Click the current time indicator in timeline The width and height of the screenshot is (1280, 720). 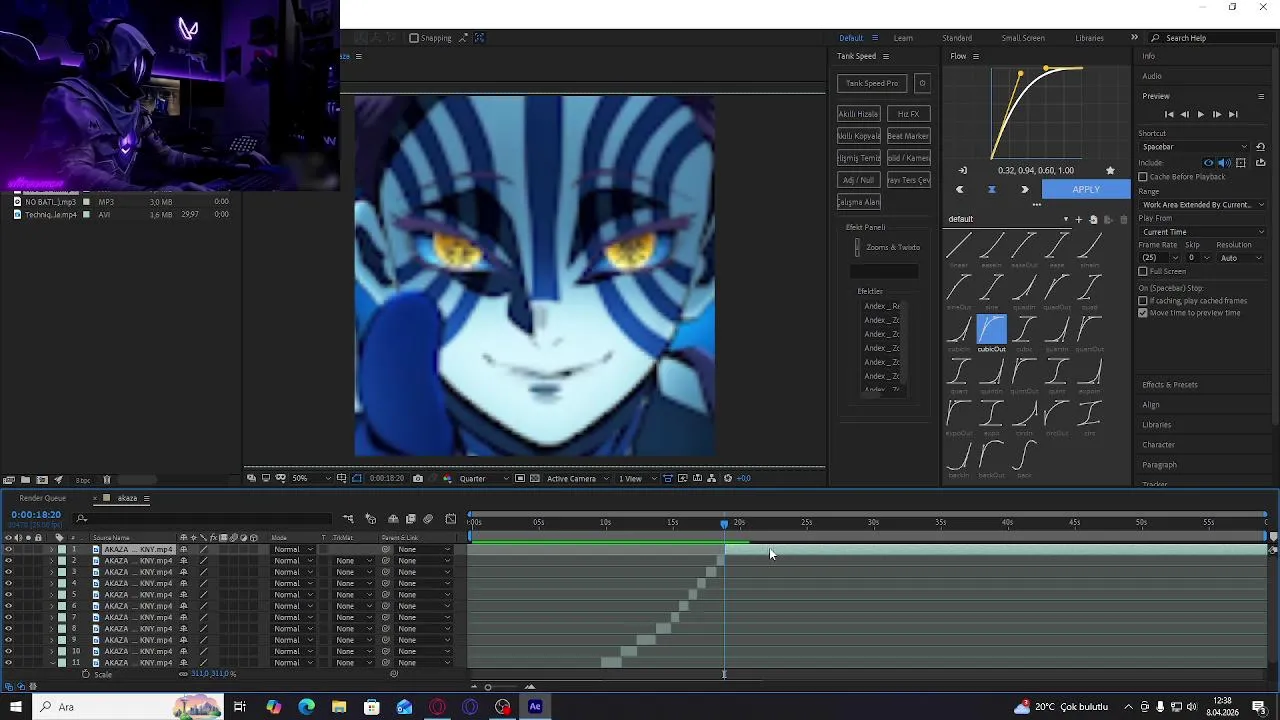(724, 523)
